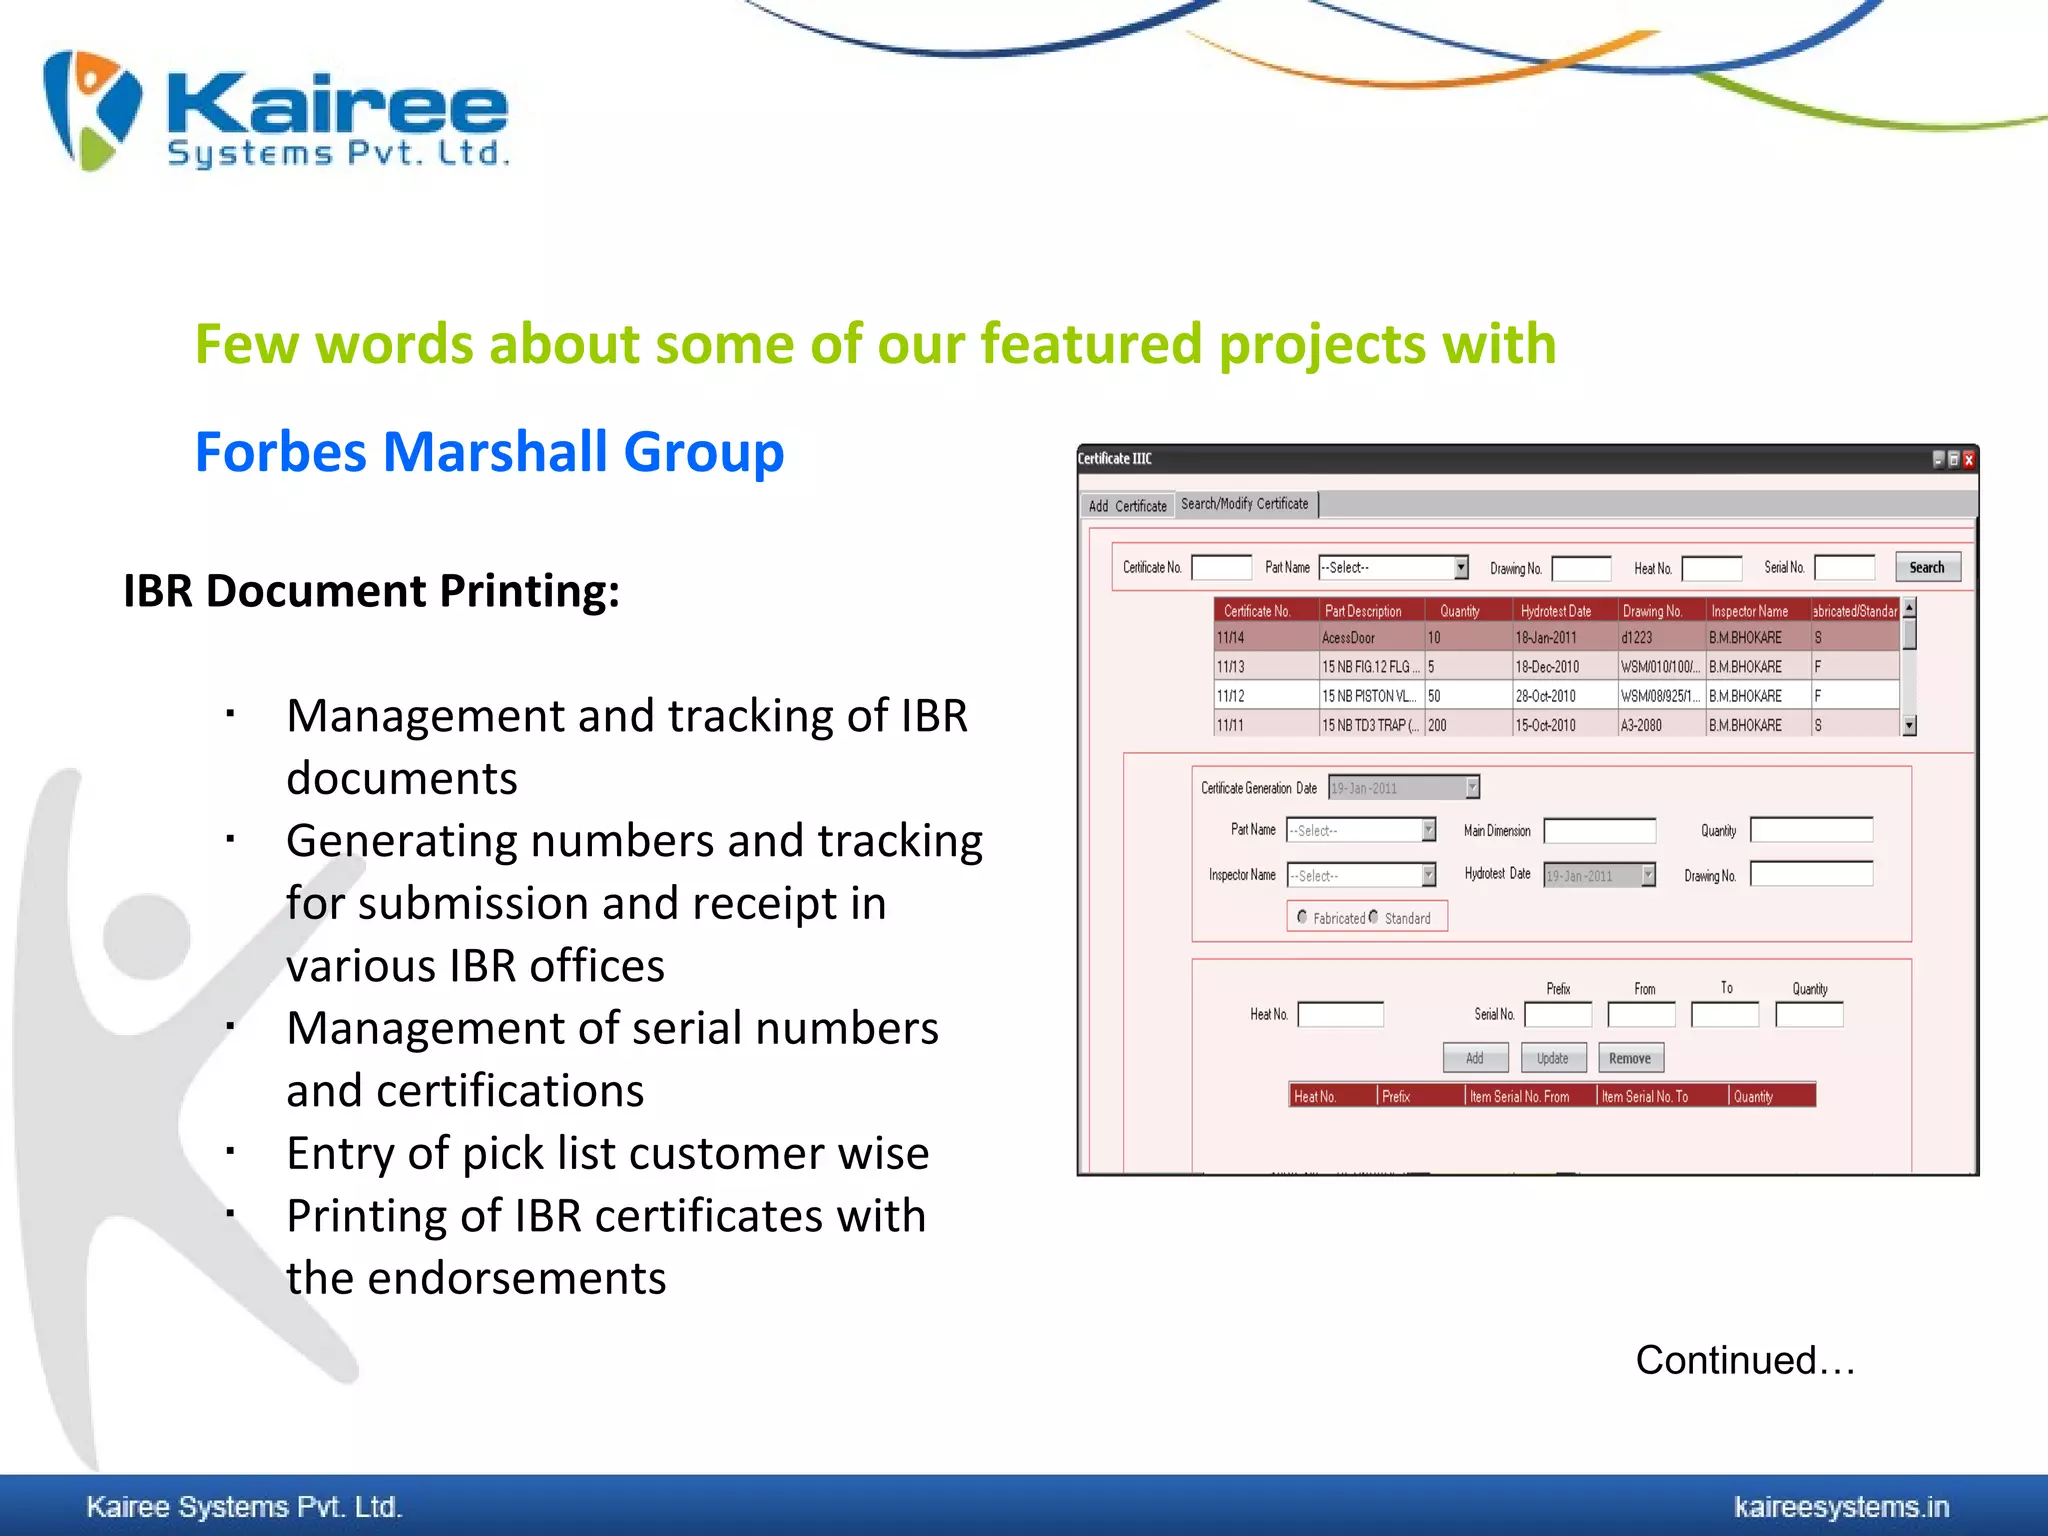Sort by Part Description column header
The width and height of the screenshot is (2048, 1536).
point(1371,610)
